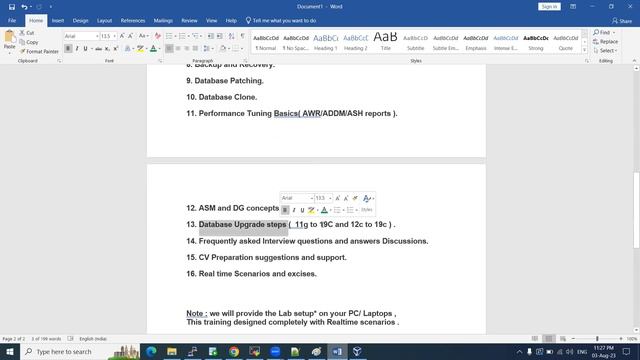Toggle paragraph marks with the Show/Hide ¶ icon

242,36
